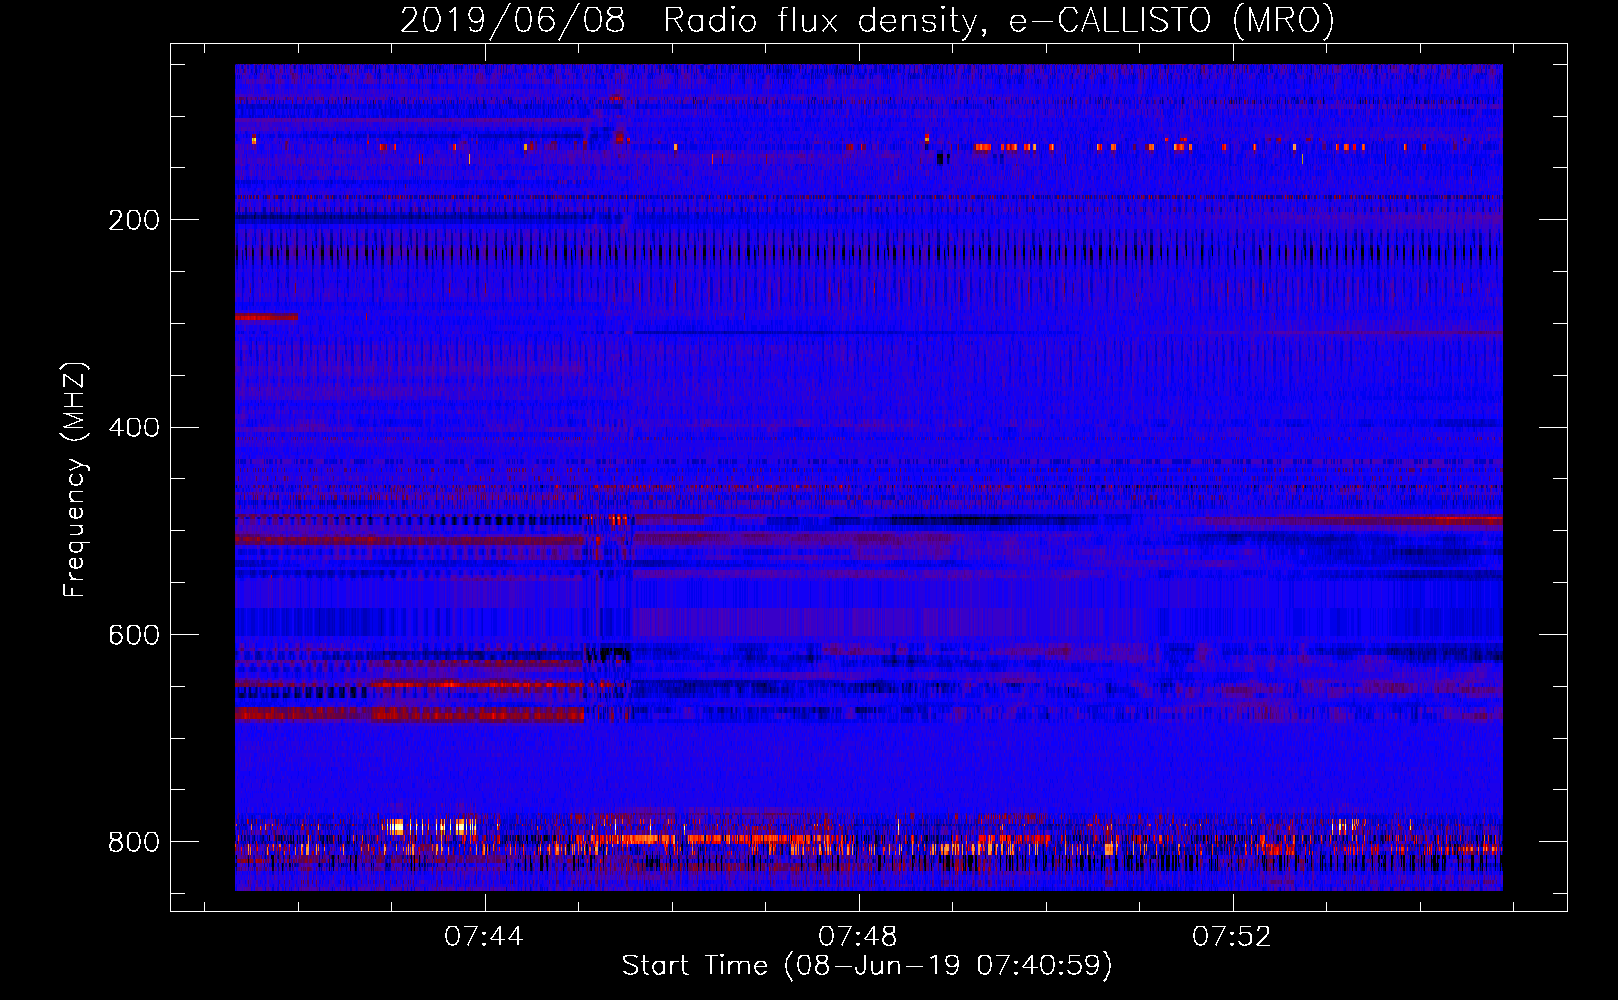The height and width of the screenshot is (1000, 1618).
Task: Click the '400' frequency tick label
Action: [x=134, y=428]
